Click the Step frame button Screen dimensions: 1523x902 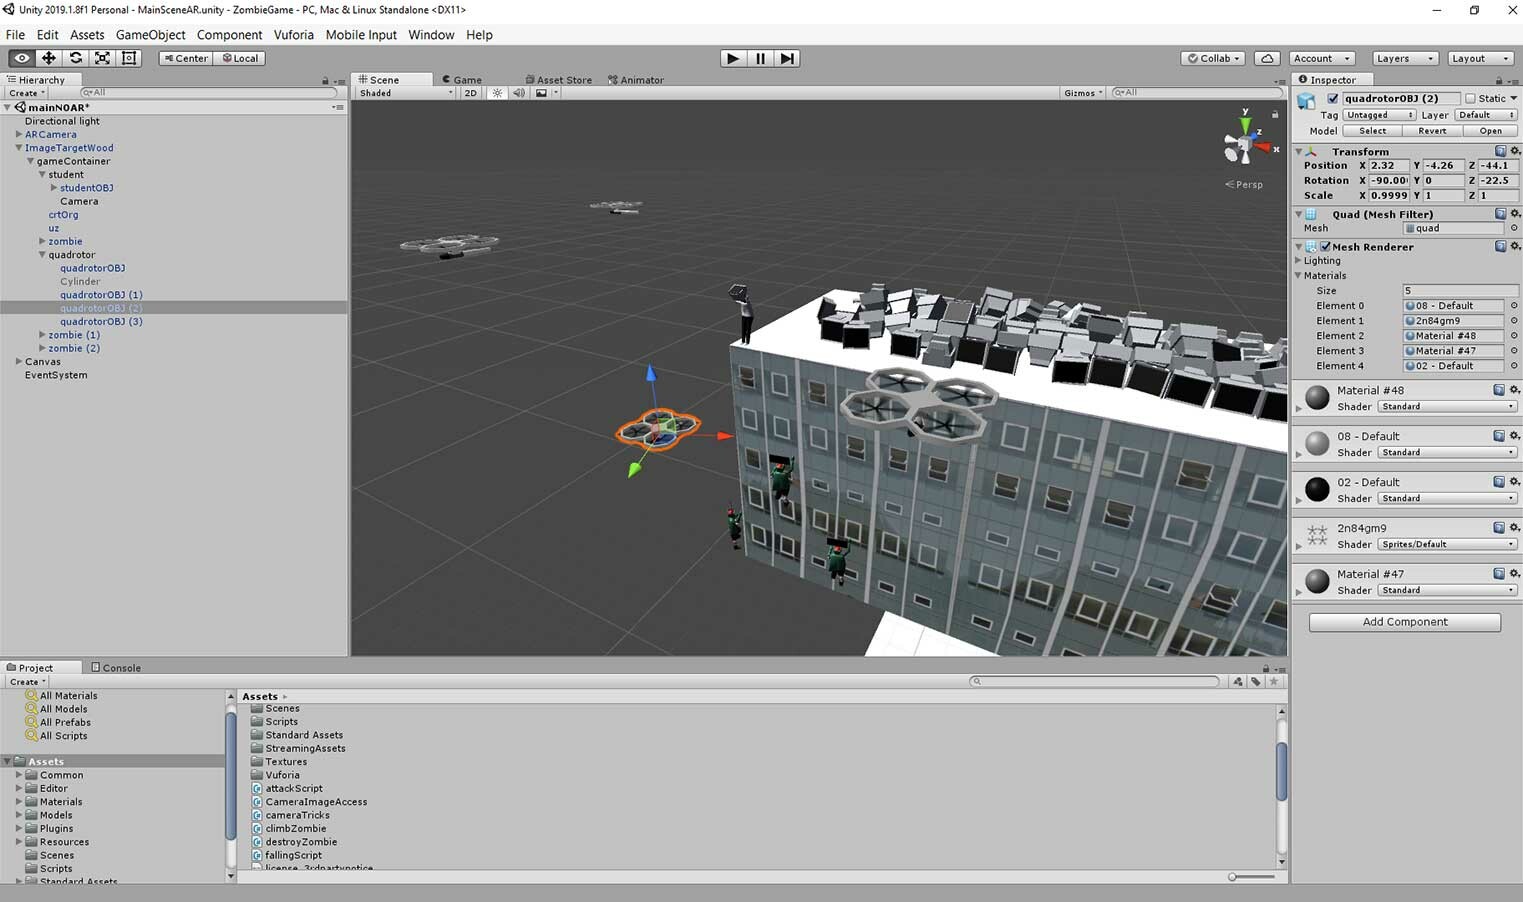pos(787,58)
